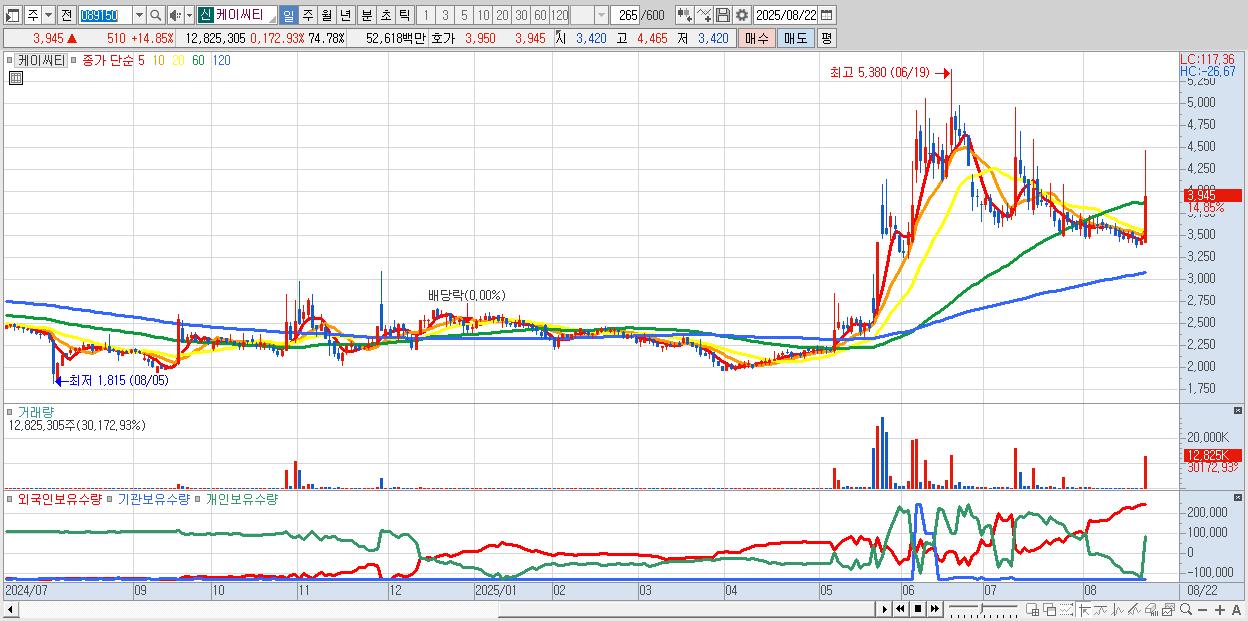Click the 신 badge beside stock name
Image resolution: width=1248 pixels, height=621 pixels.
point(205,15)
